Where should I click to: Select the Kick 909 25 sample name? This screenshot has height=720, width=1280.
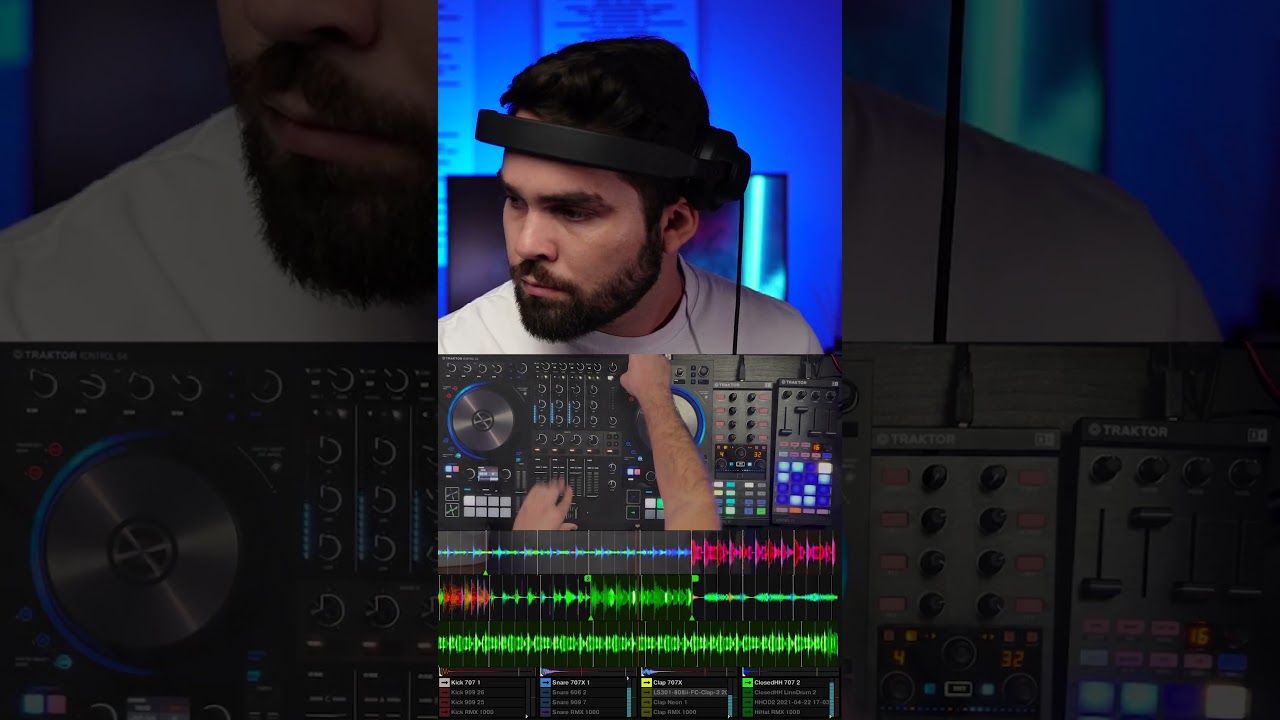(x=468, y=702)
